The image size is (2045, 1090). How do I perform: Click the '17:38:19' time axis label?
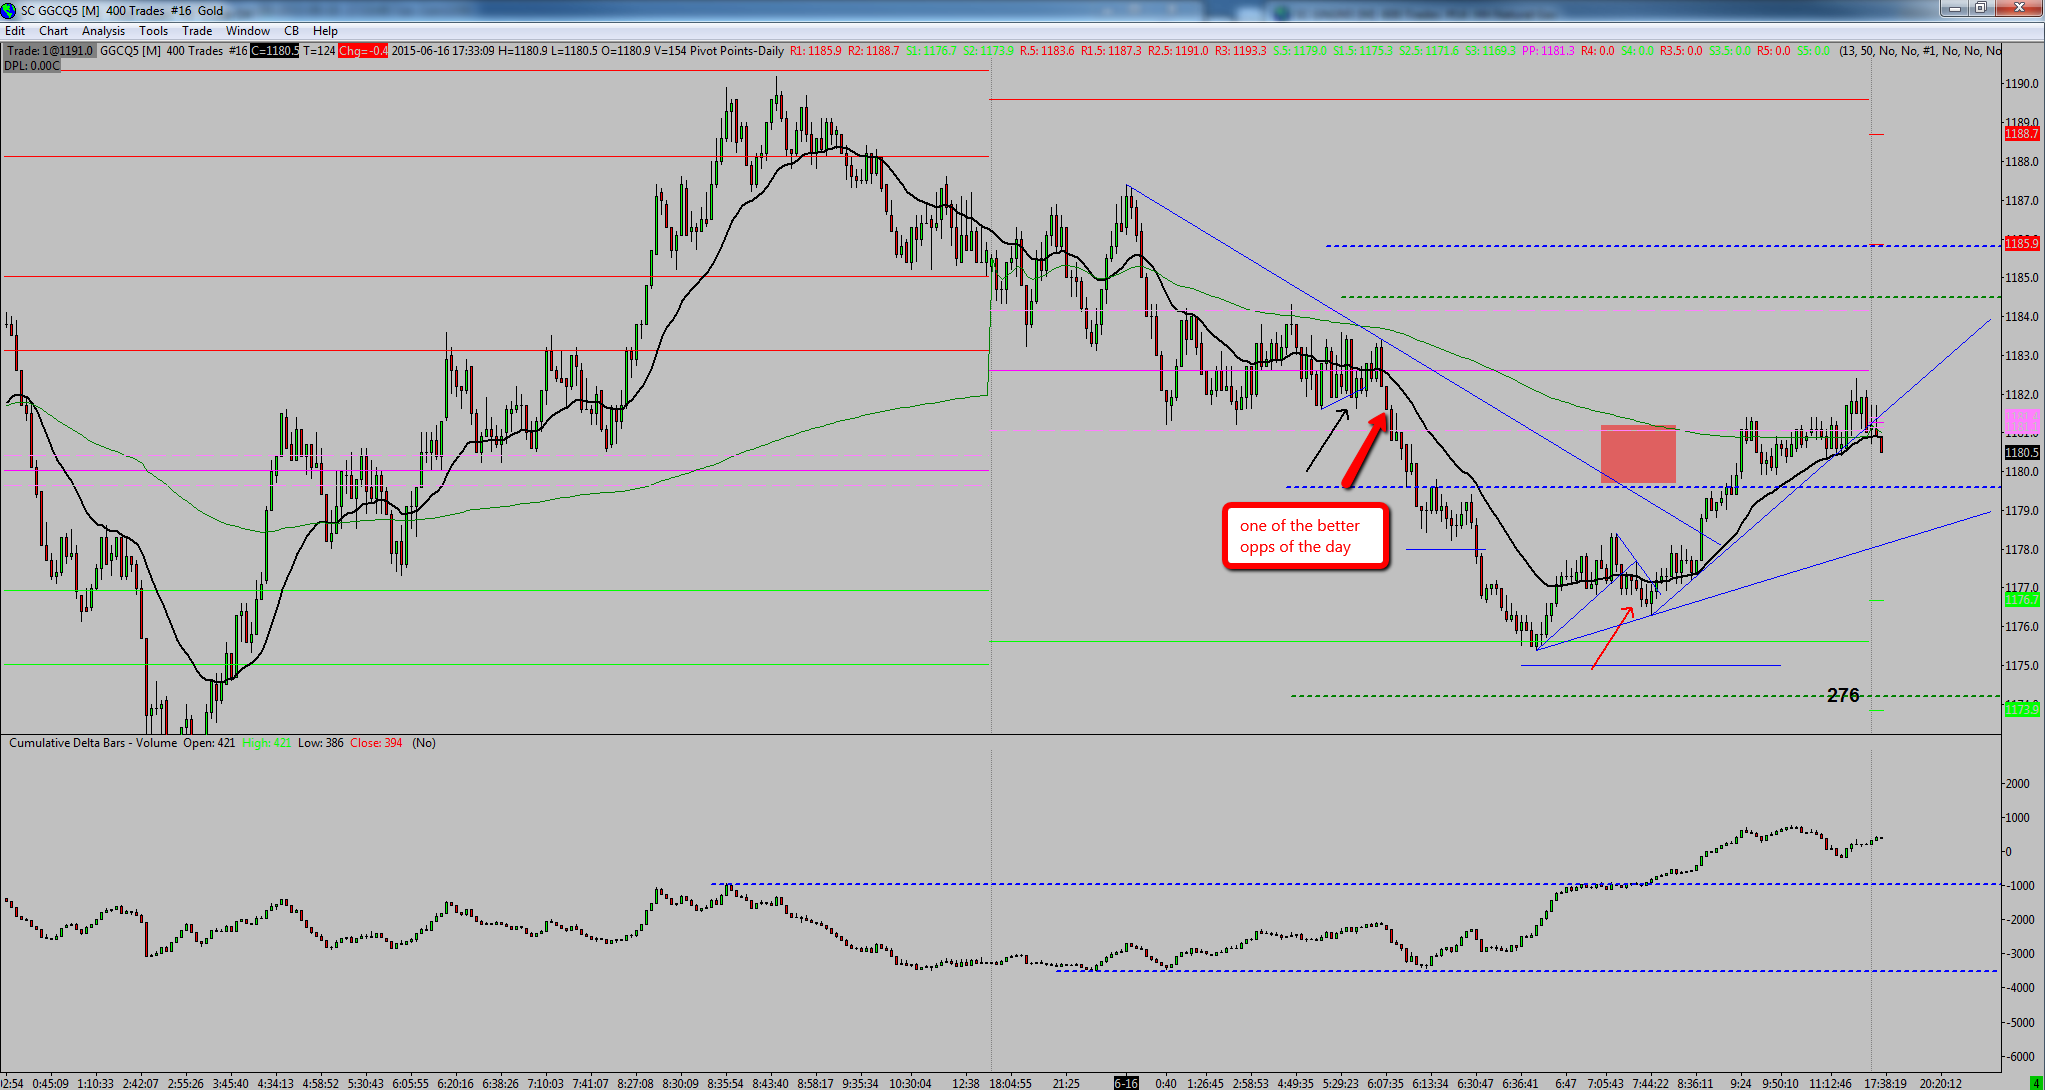click(1885, 1083)
